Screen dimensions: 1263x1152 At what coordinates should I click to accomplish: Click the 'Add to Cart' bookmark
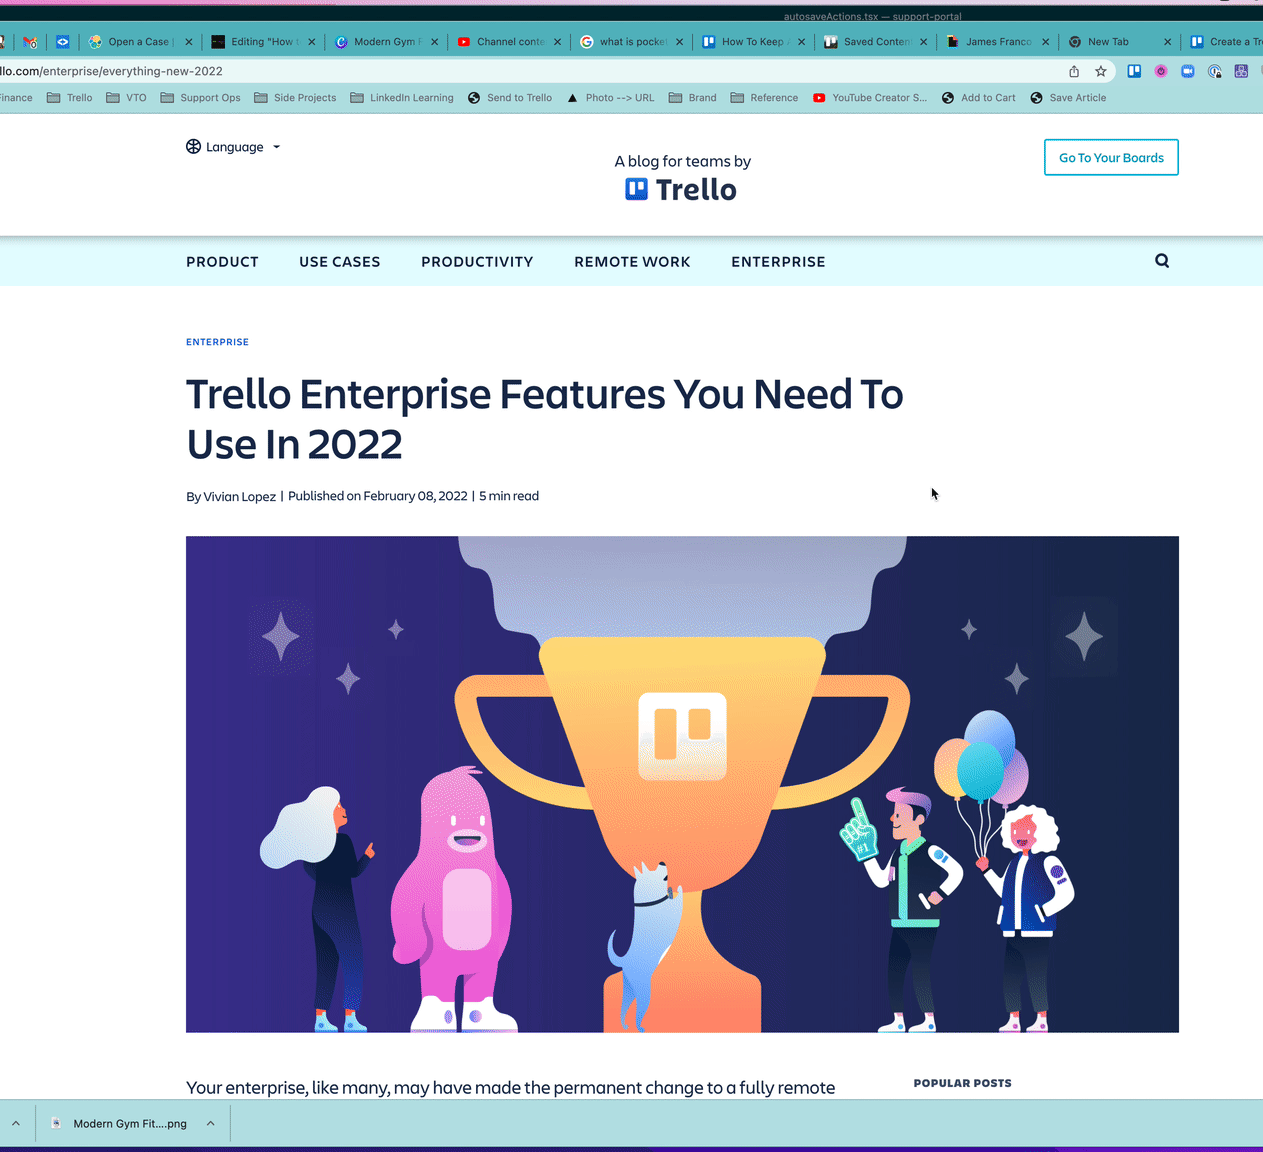979,98
